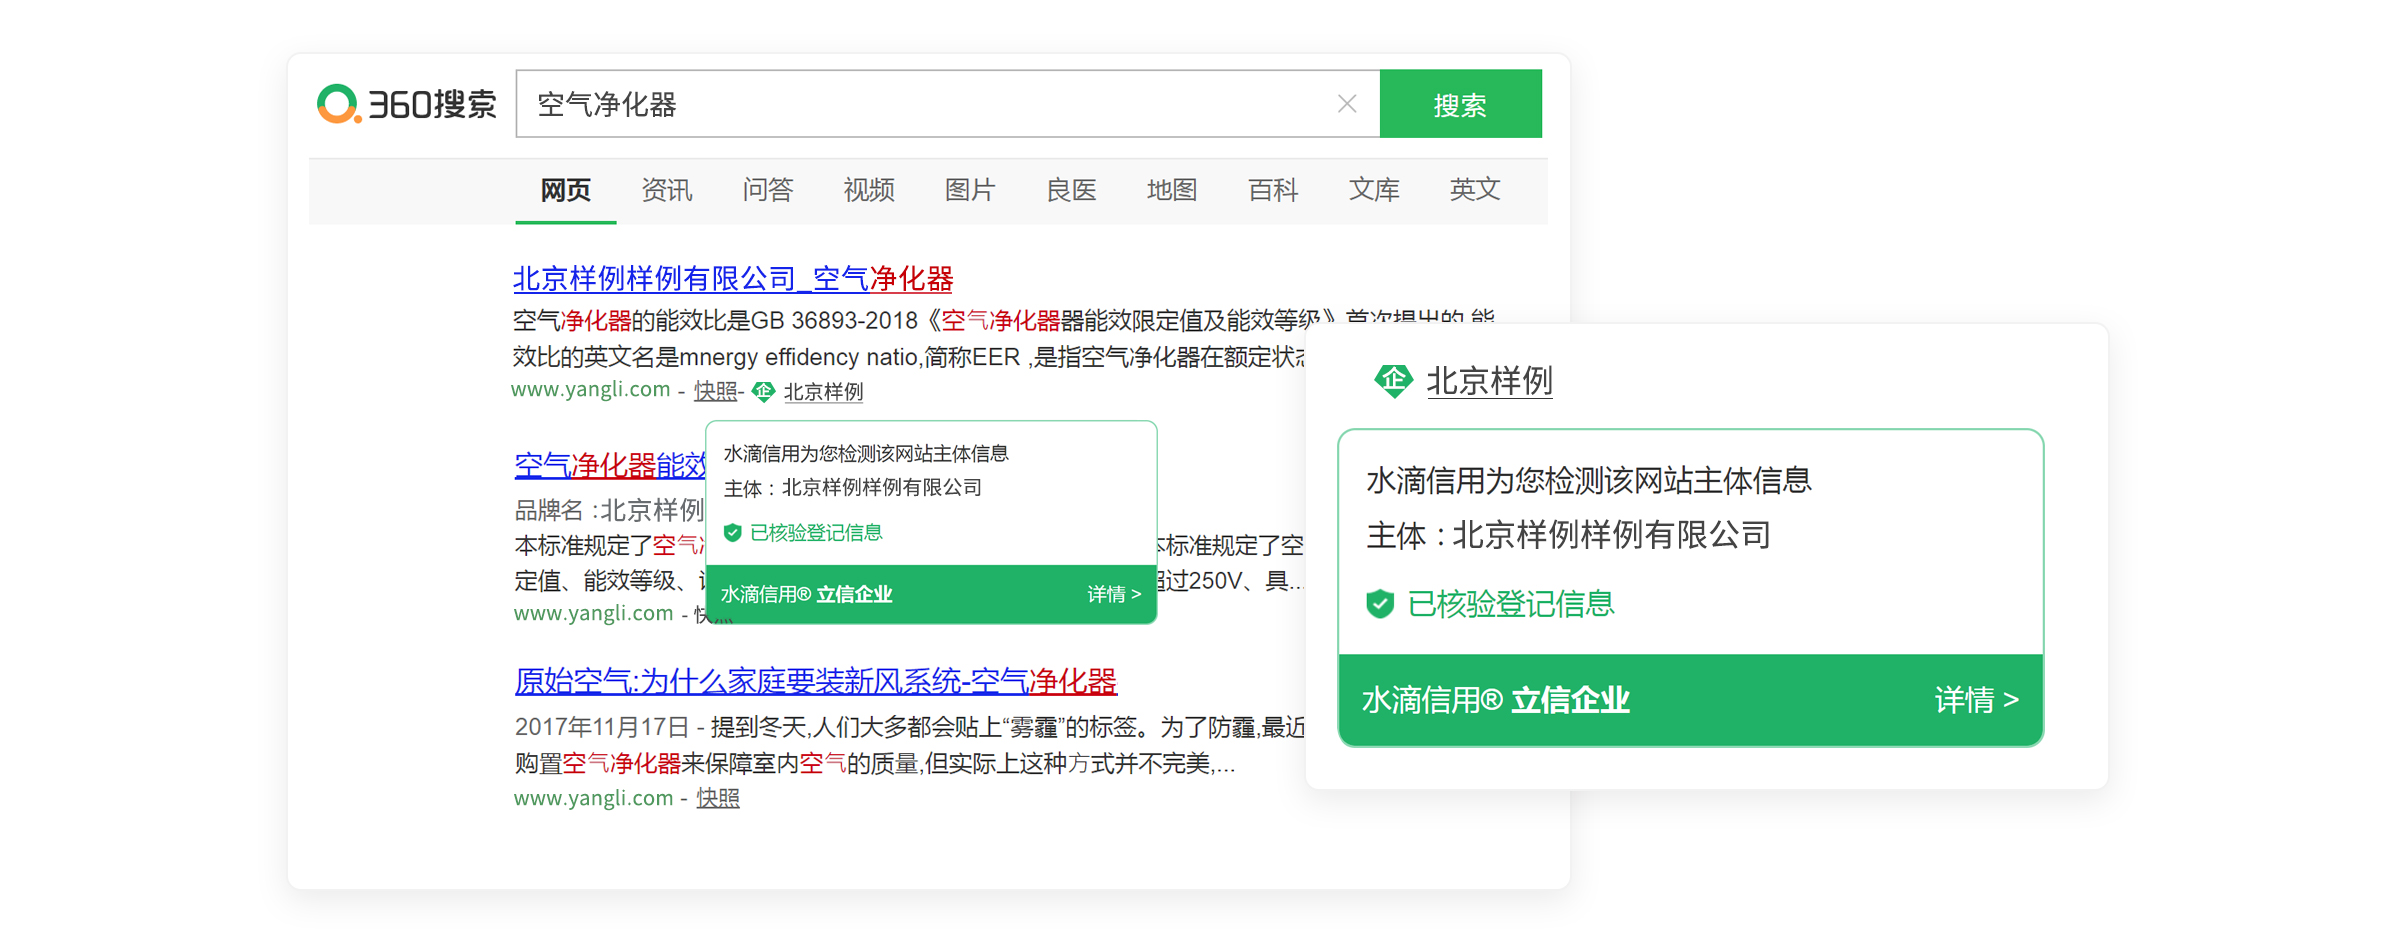The image size is (2400, 943).
Task: Switch to the 百科 tab
Action: click(1272, 190)
